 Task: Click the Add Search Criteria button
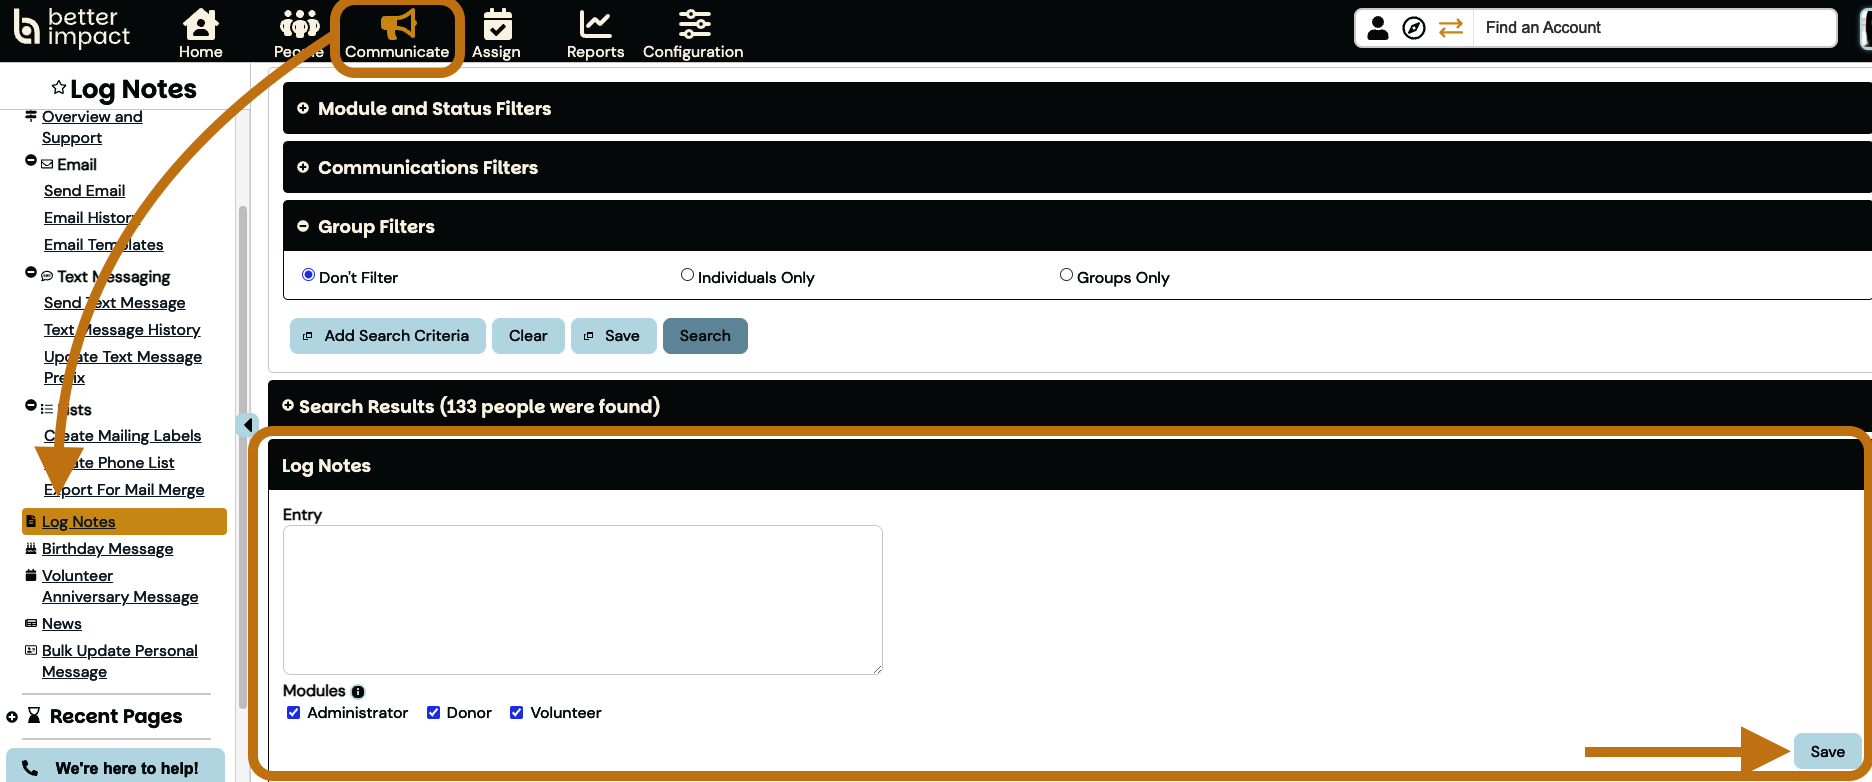387,336
